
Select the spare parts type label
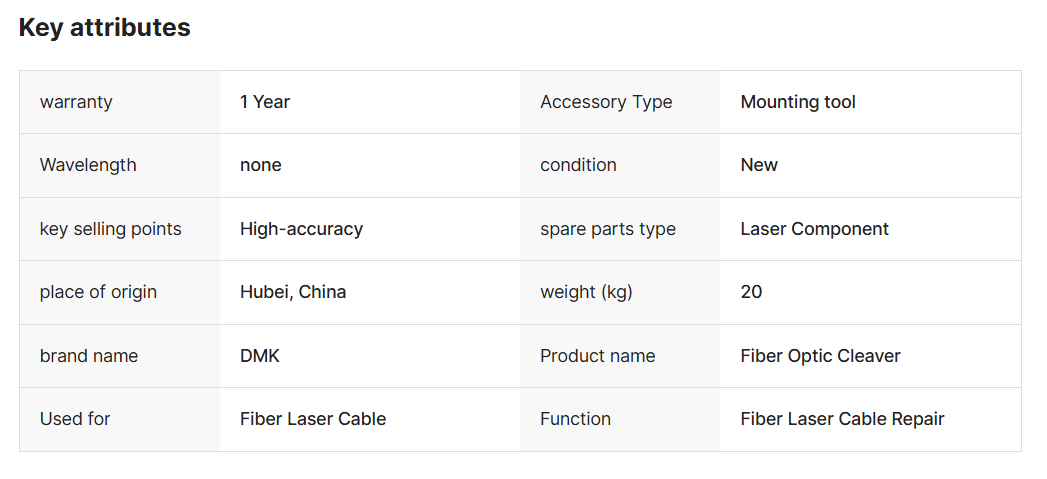(x=608, y=229)
